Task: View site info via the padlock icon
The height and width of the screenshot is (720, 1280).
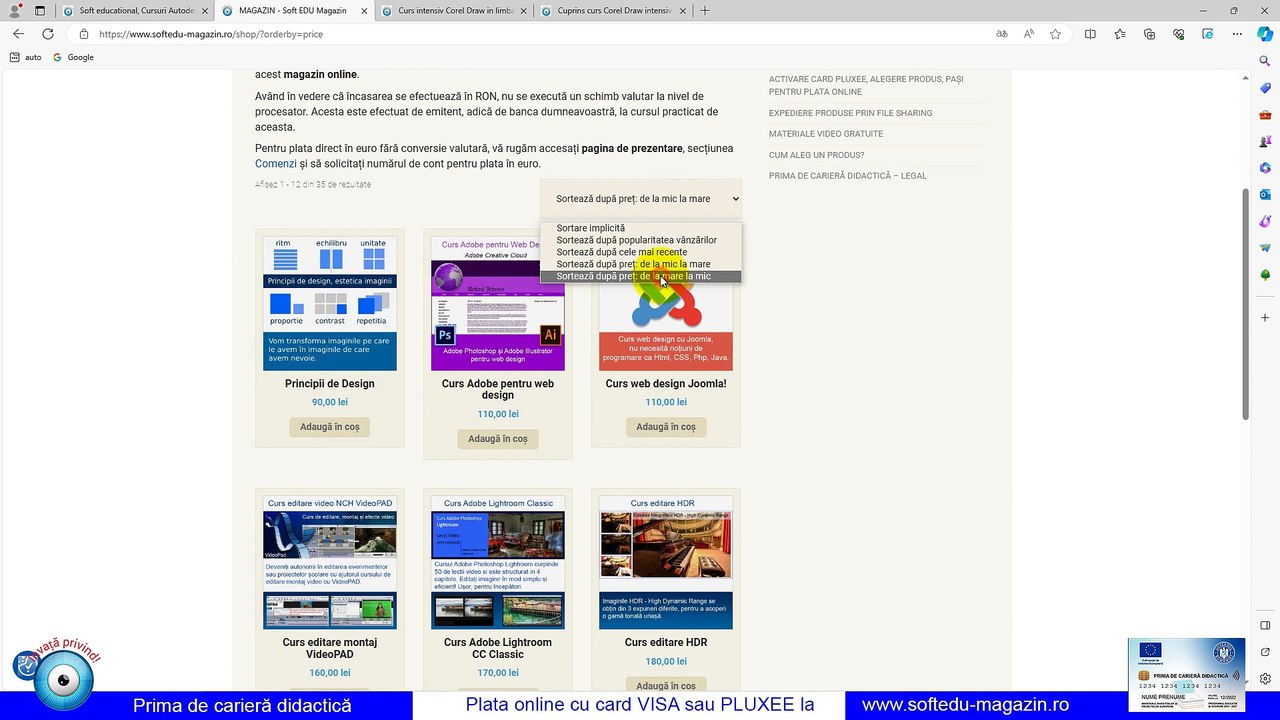Action: pos(84,34)
